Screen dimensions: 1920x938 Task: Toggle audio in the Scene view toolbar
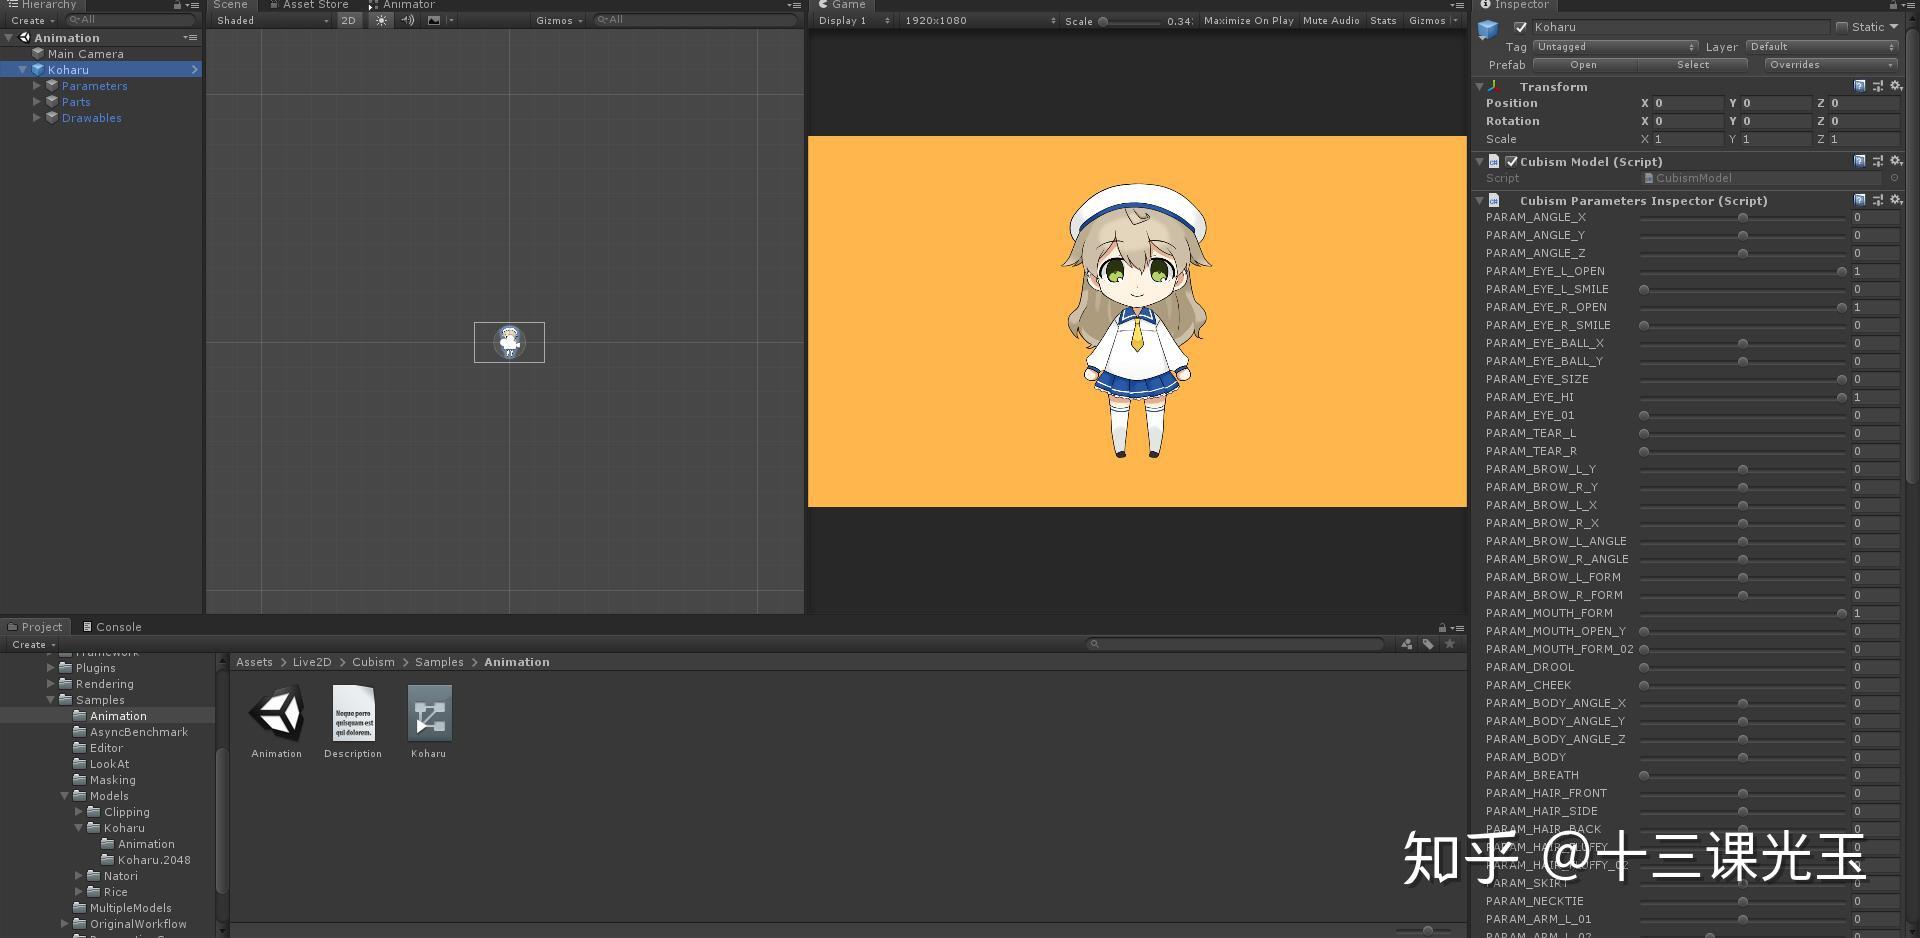pos(408,20)
